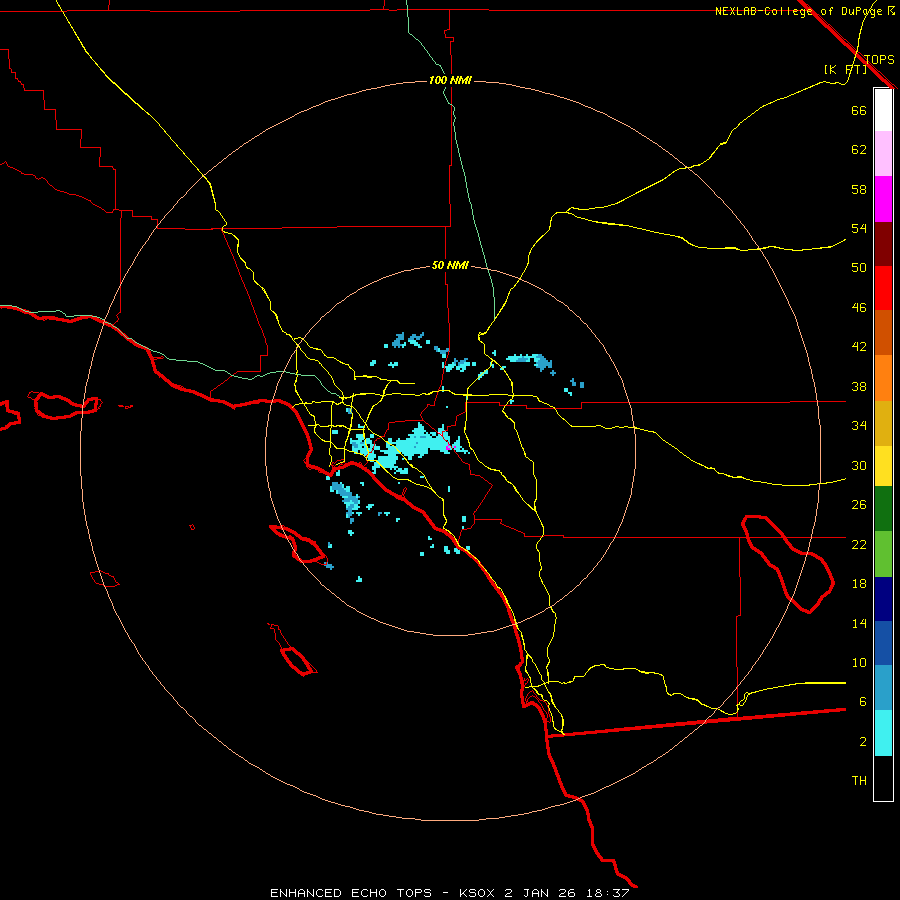Pick the burnt orange legend swatch
900x900 pixels.
[883, 332]
